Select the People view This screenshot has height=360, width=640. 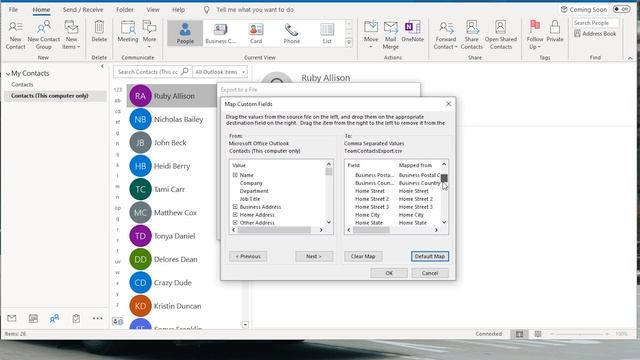(185, 33)
